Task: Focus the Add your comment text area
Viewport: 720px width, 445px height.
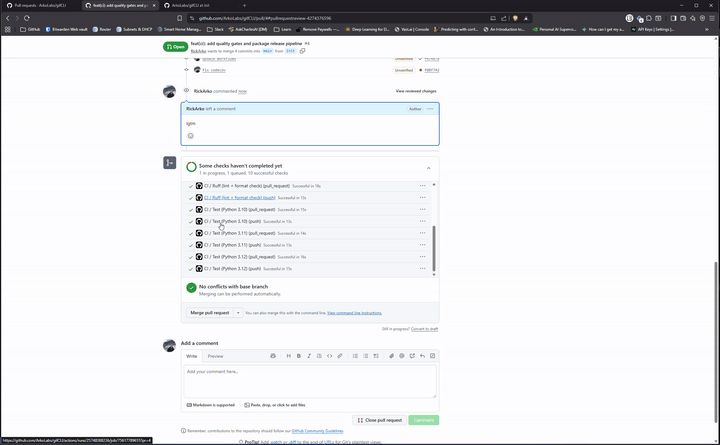Action: tap(310, 381)
